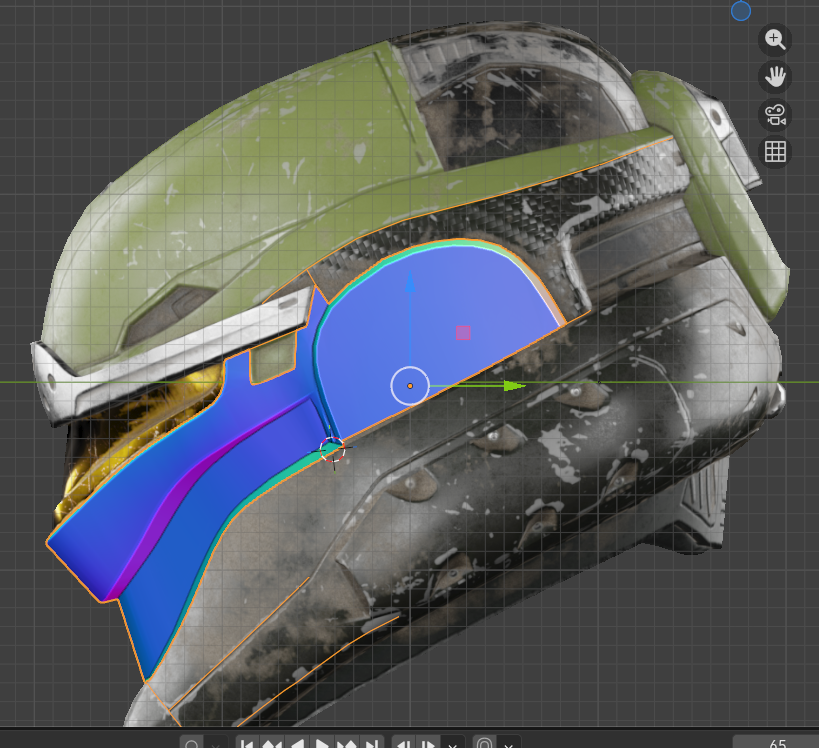Jump to the last frame
Screen dimensions: 819x748
[372, 743]
